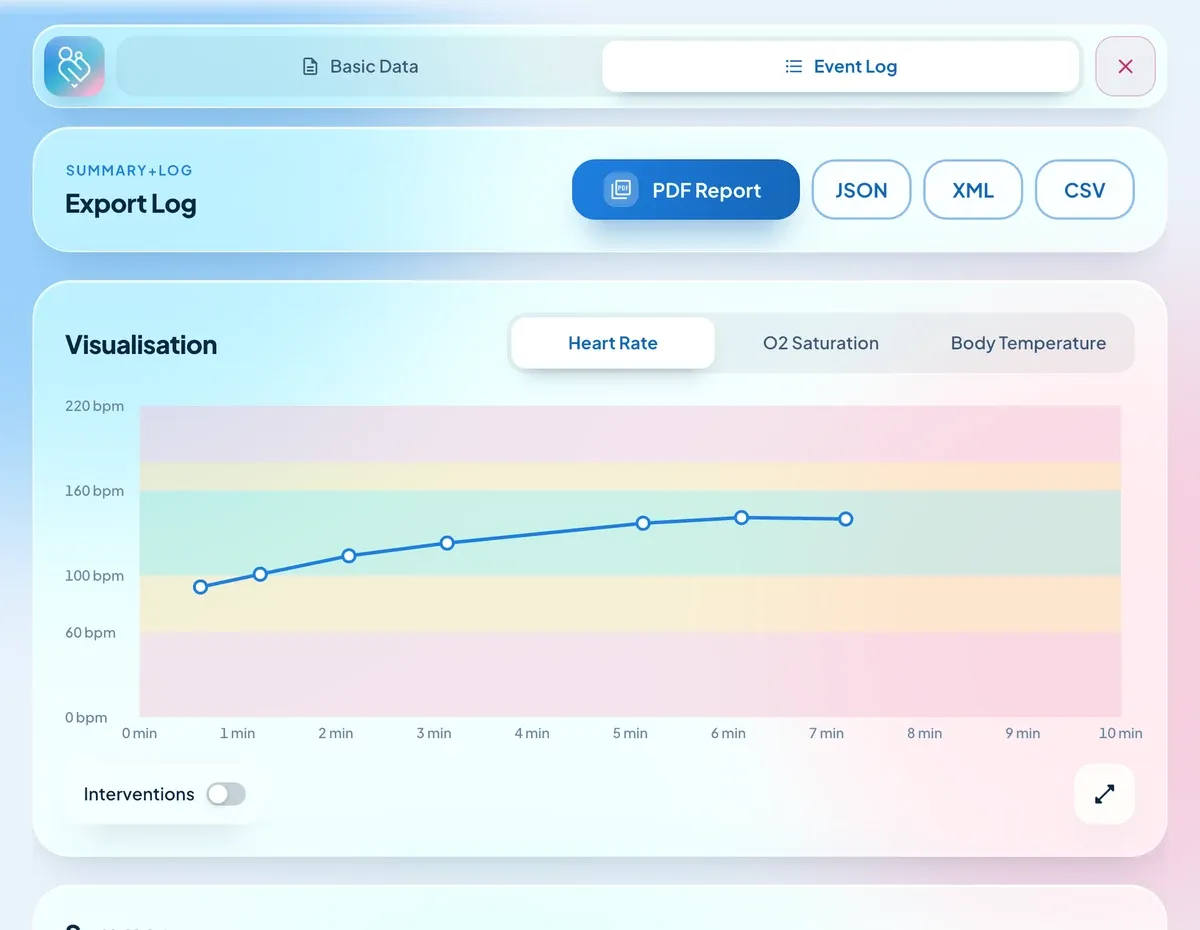Click the "100 bpm" axis label
The height and width of the screenshot is (930, 1200).
pyautogui.click(x=95, y=576)
